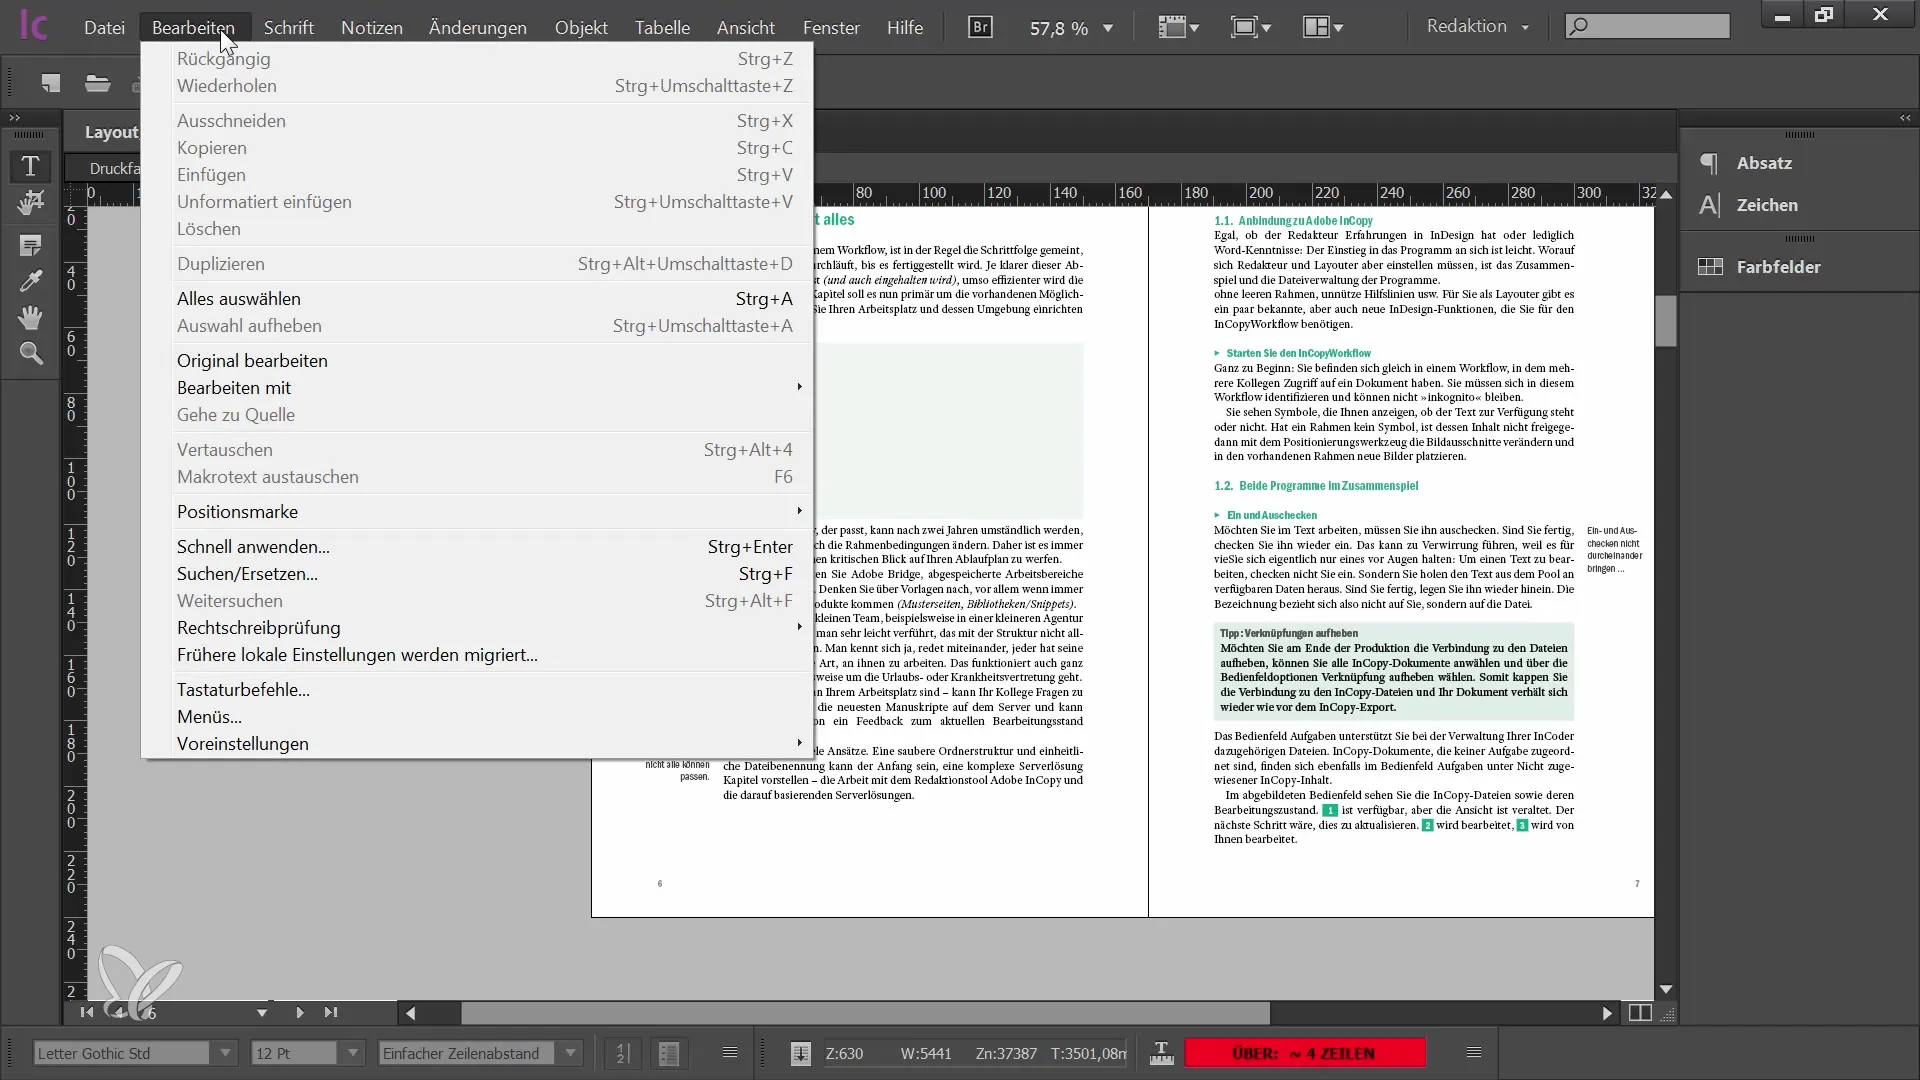Open the view options icon menu
The image size is (1920, 1080).
point(1179,27)
